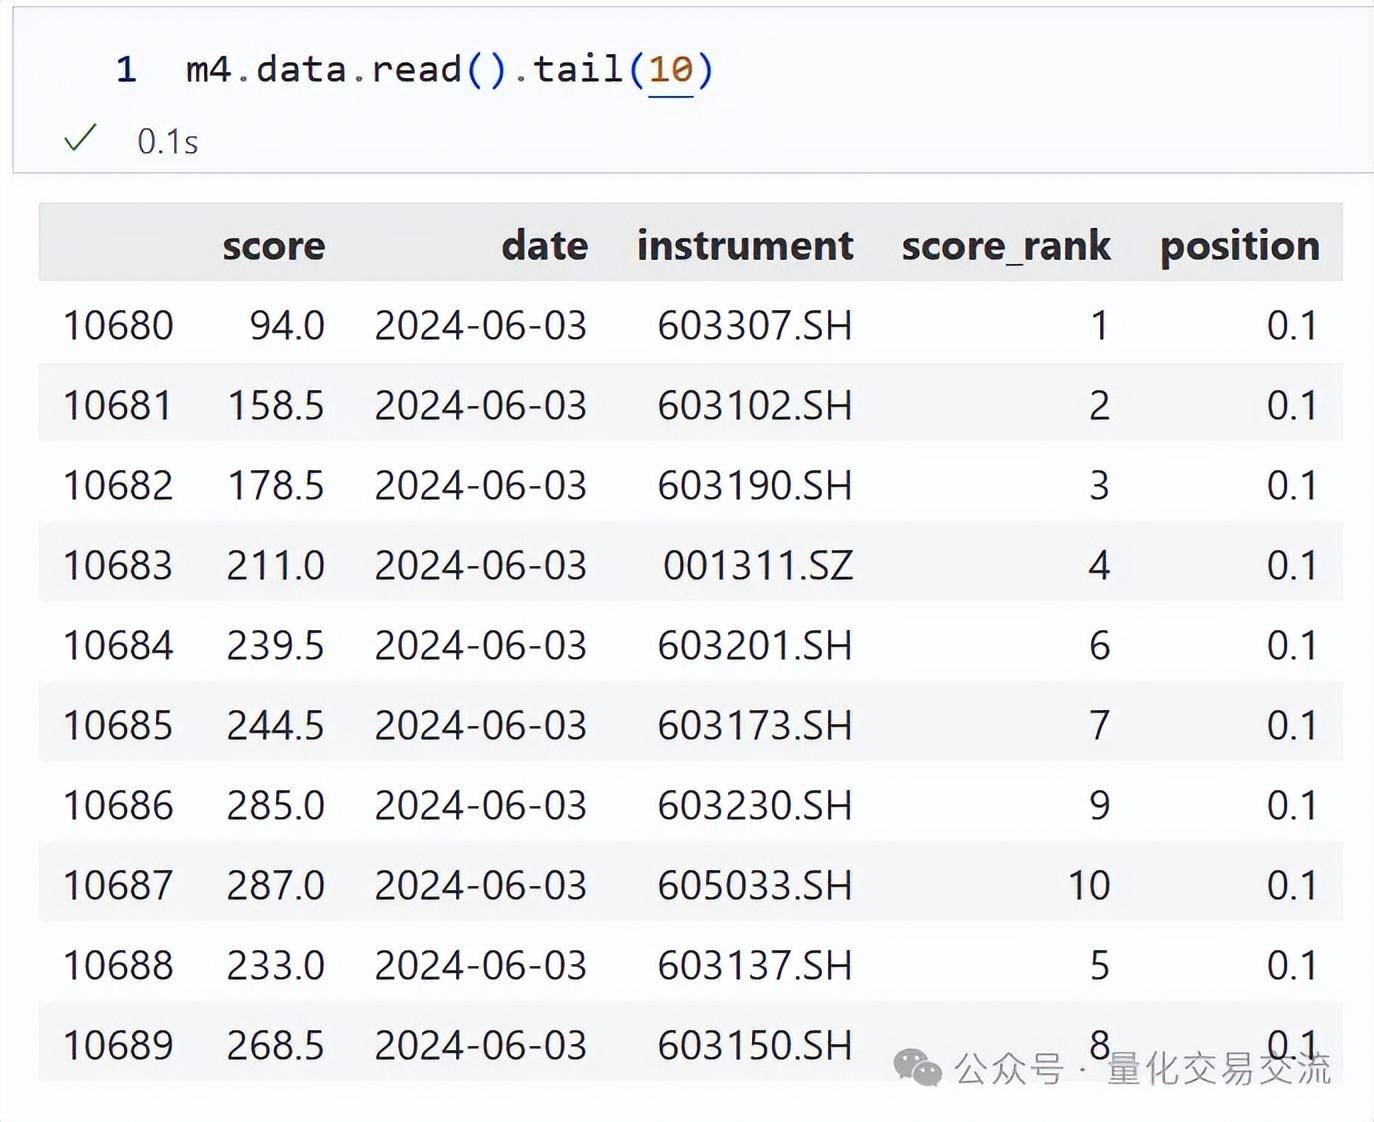Image resolution: width=1374 pixels, height=1122 pixels.
Task: Click the green execution success checkmark
Action: tap(80, 138)
